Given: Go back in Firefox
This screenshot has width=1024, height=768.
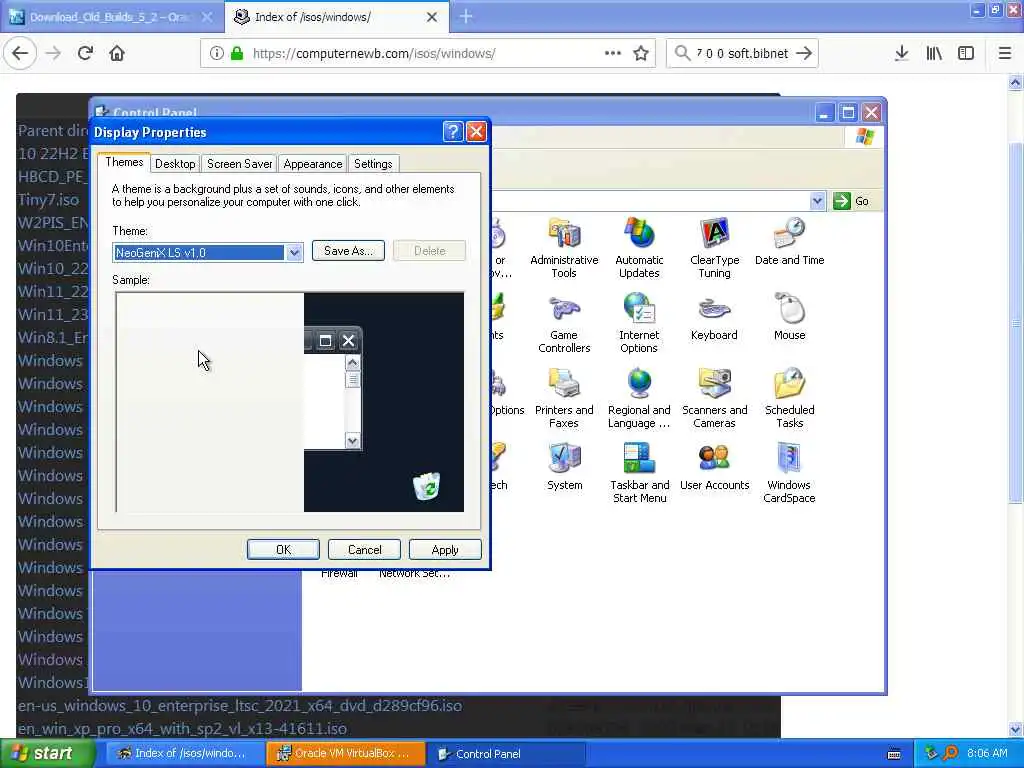Looking at the screenshot, I should (20, 53).
